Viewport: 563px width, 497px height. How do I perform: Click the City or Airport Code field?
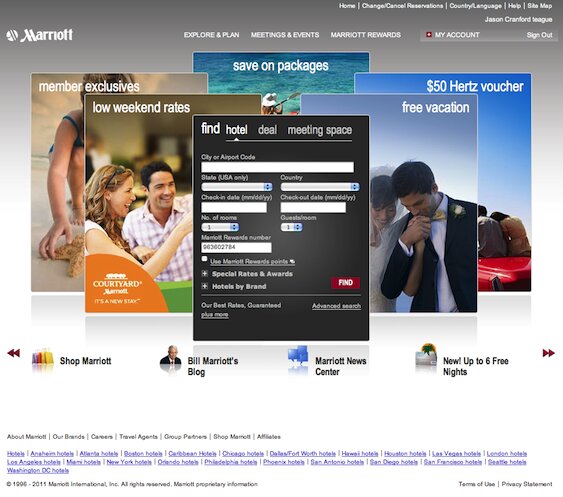[x=277, y=167]
